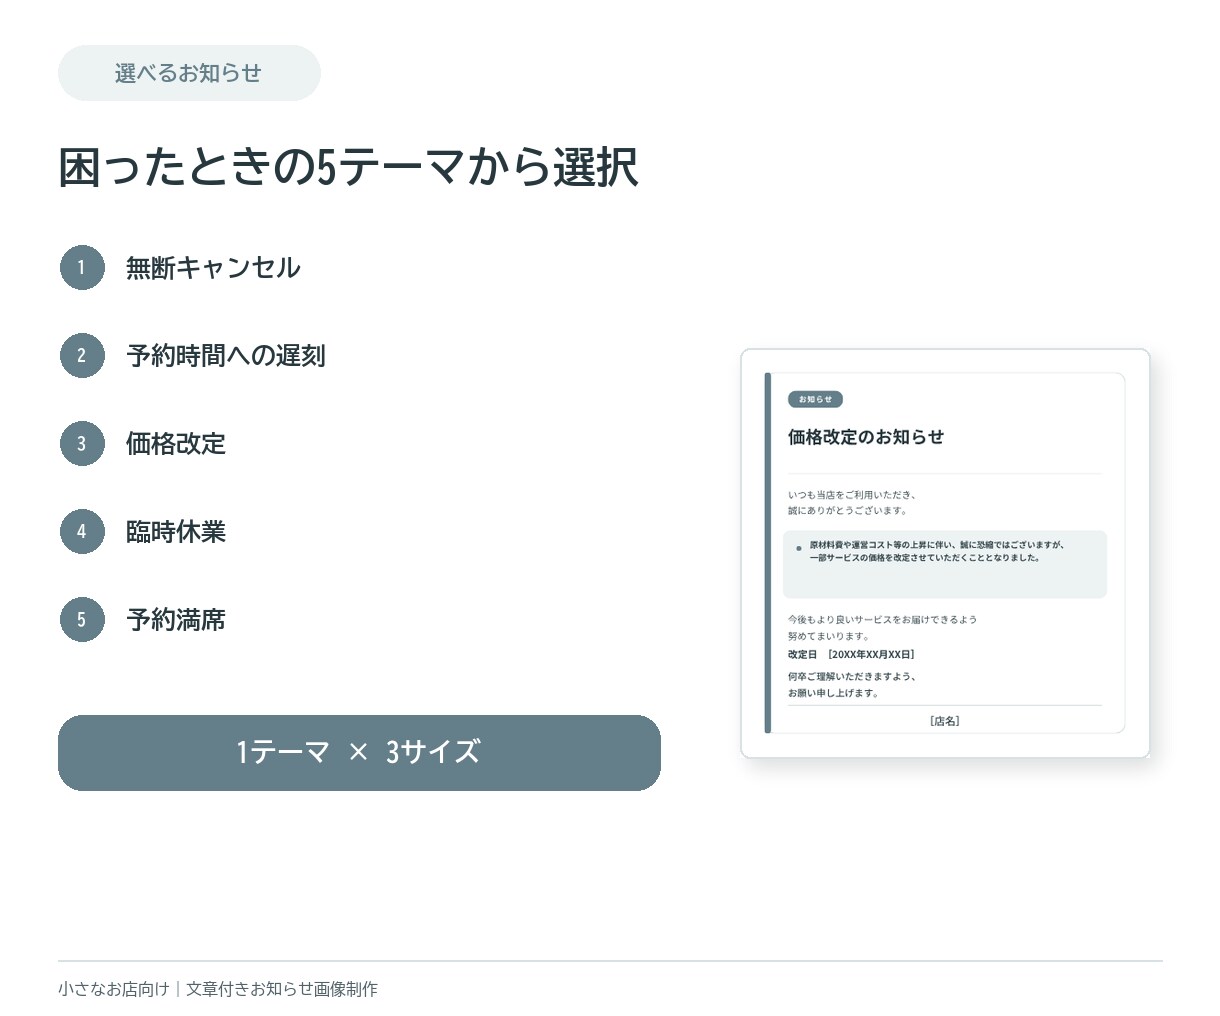
Task: Click the number 4 circle badge
Action: point(82,532)
